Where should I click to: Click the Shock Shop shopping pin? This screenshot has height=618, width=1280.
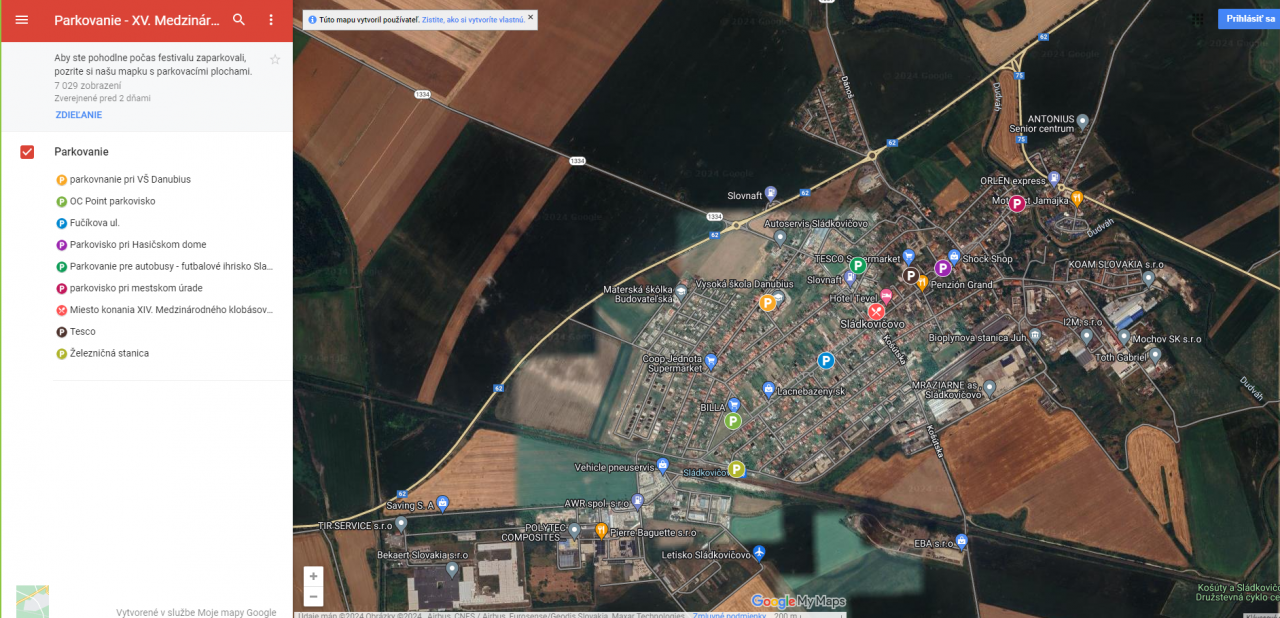[954, 256]
